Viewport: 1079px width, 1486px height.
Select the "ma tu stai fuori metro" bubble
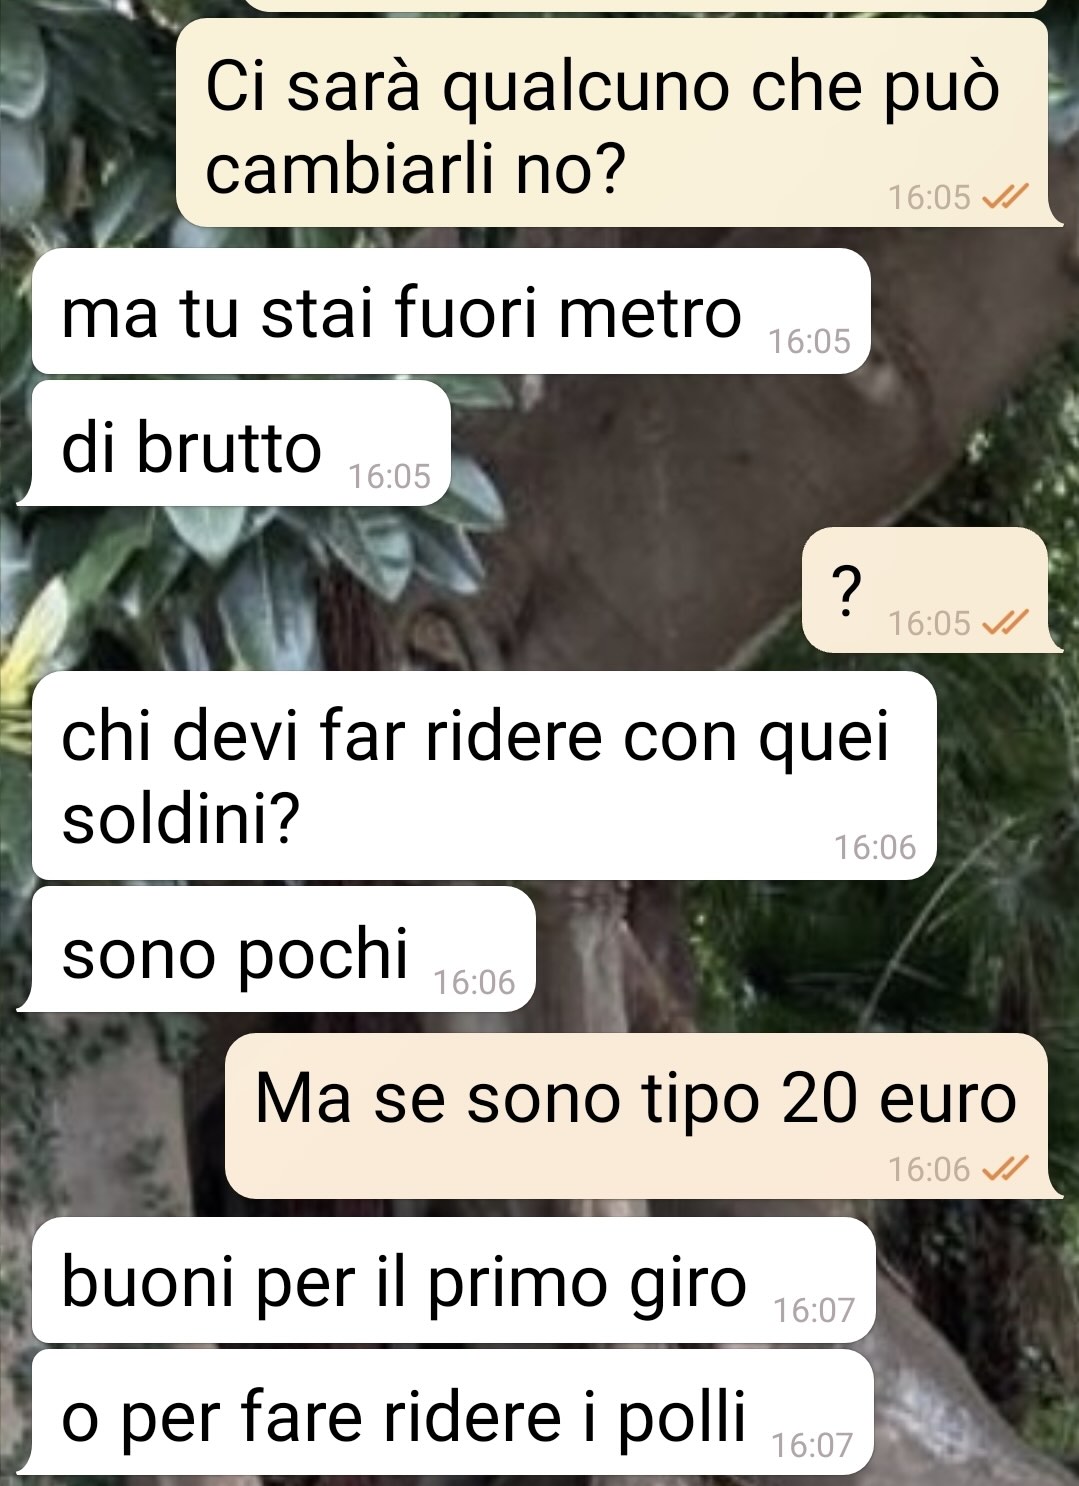click(x=451, y=311)
